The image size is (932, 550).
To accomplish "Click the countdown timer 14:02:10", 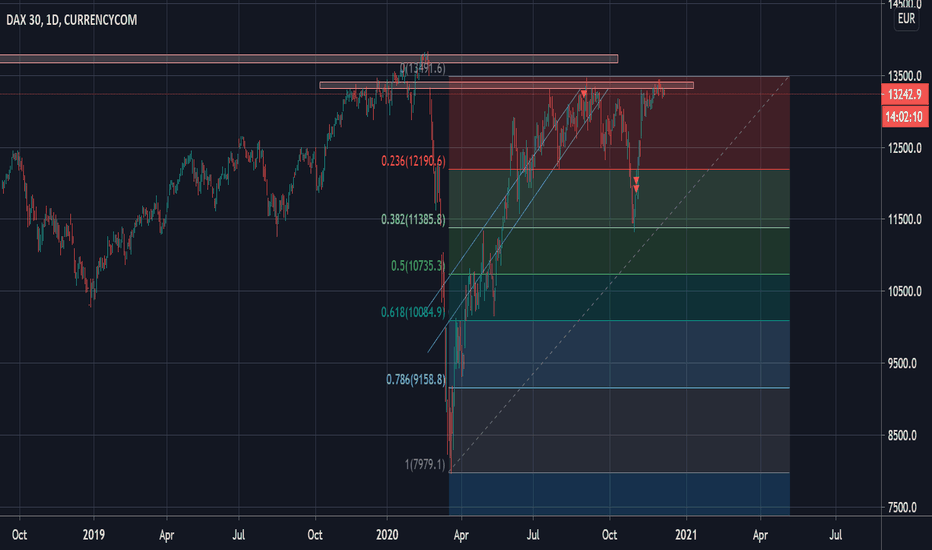I will (905, 117).
